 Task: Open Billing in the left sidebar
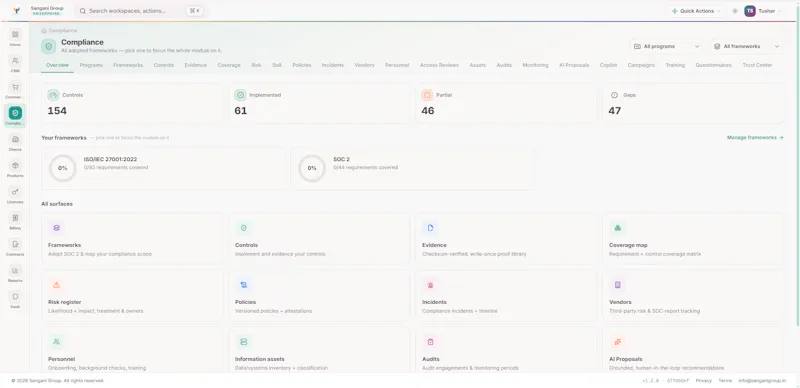[15, 221]
